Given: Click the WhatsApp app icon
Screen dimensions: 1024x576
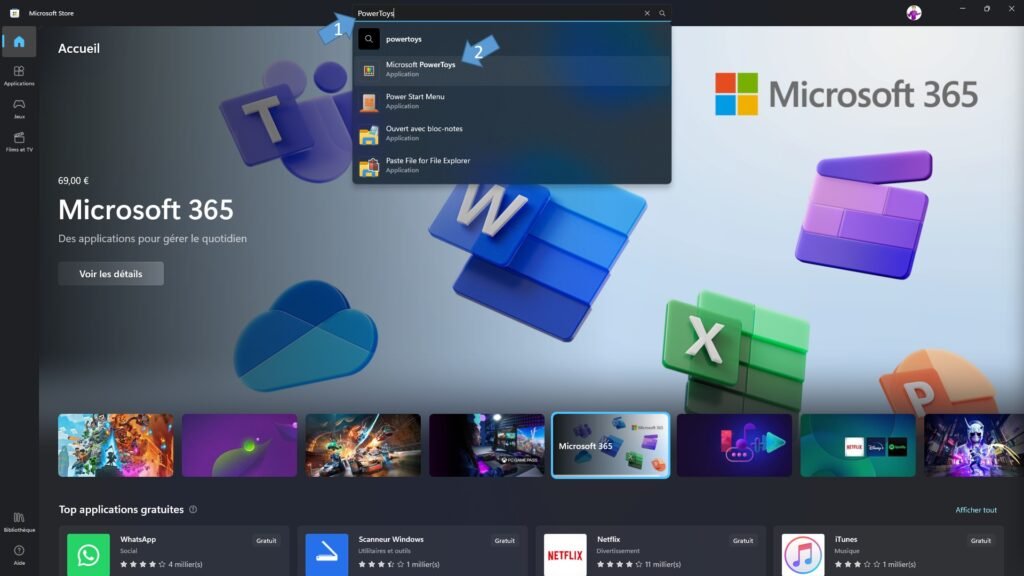Looking at the screenshot, I should coord(88,555).
